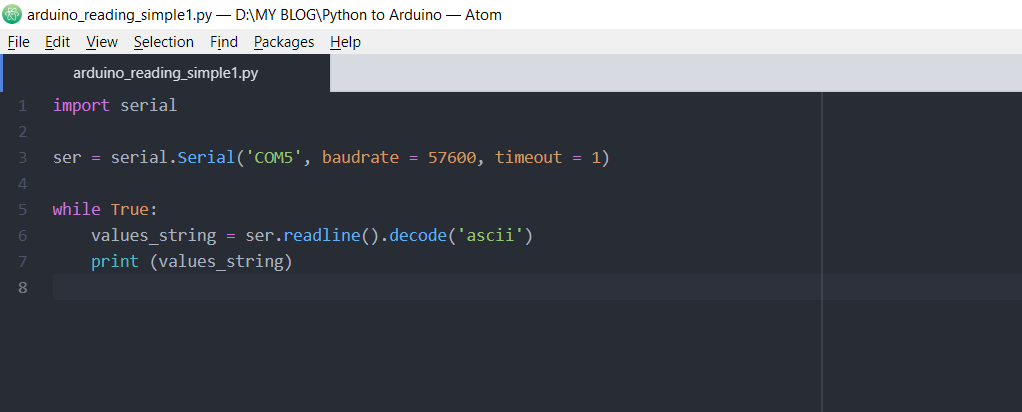
Task: Open the File menu
Action: (x=19, y=42)
